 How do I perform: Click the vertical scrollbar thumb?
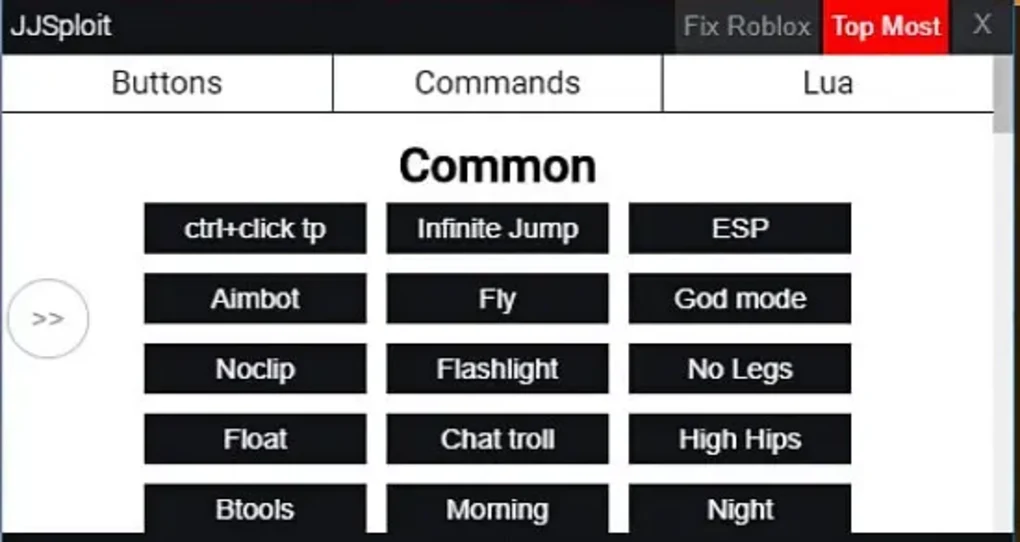(x=1004, y=95)
